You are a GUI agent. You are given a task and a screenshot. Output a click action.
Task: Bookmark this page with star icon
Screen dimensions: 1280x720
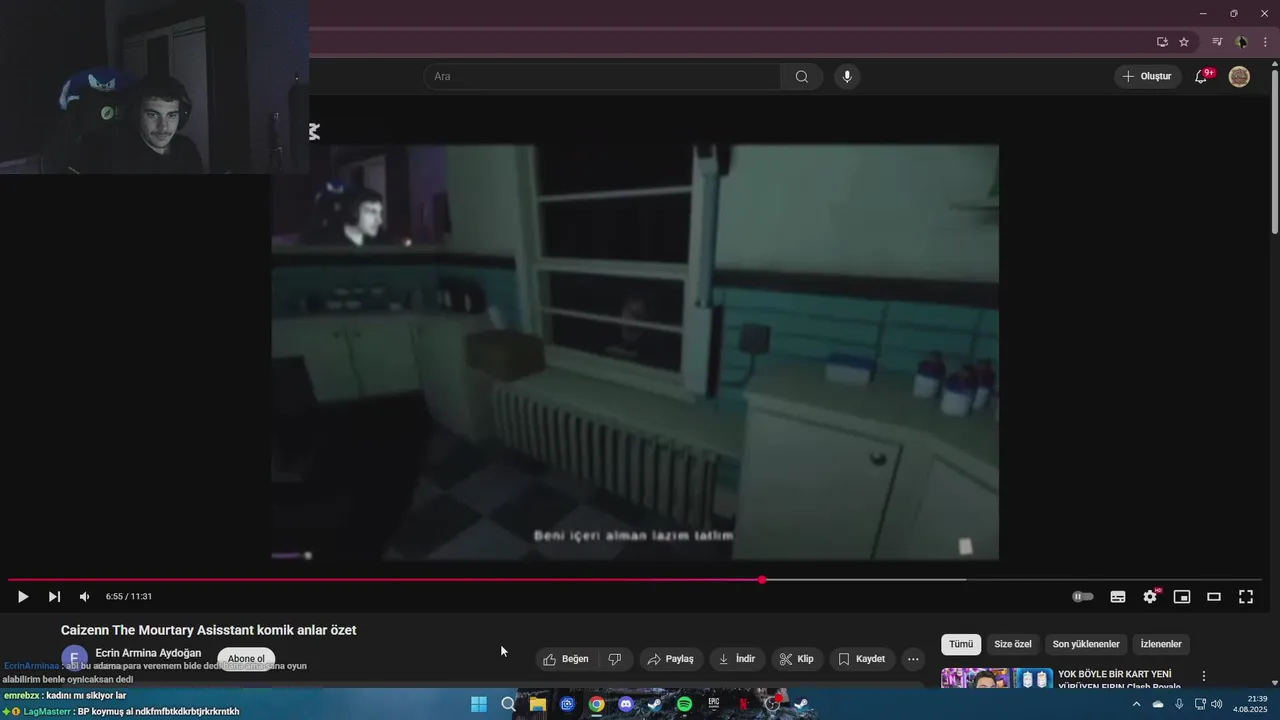coord(1184,42)
